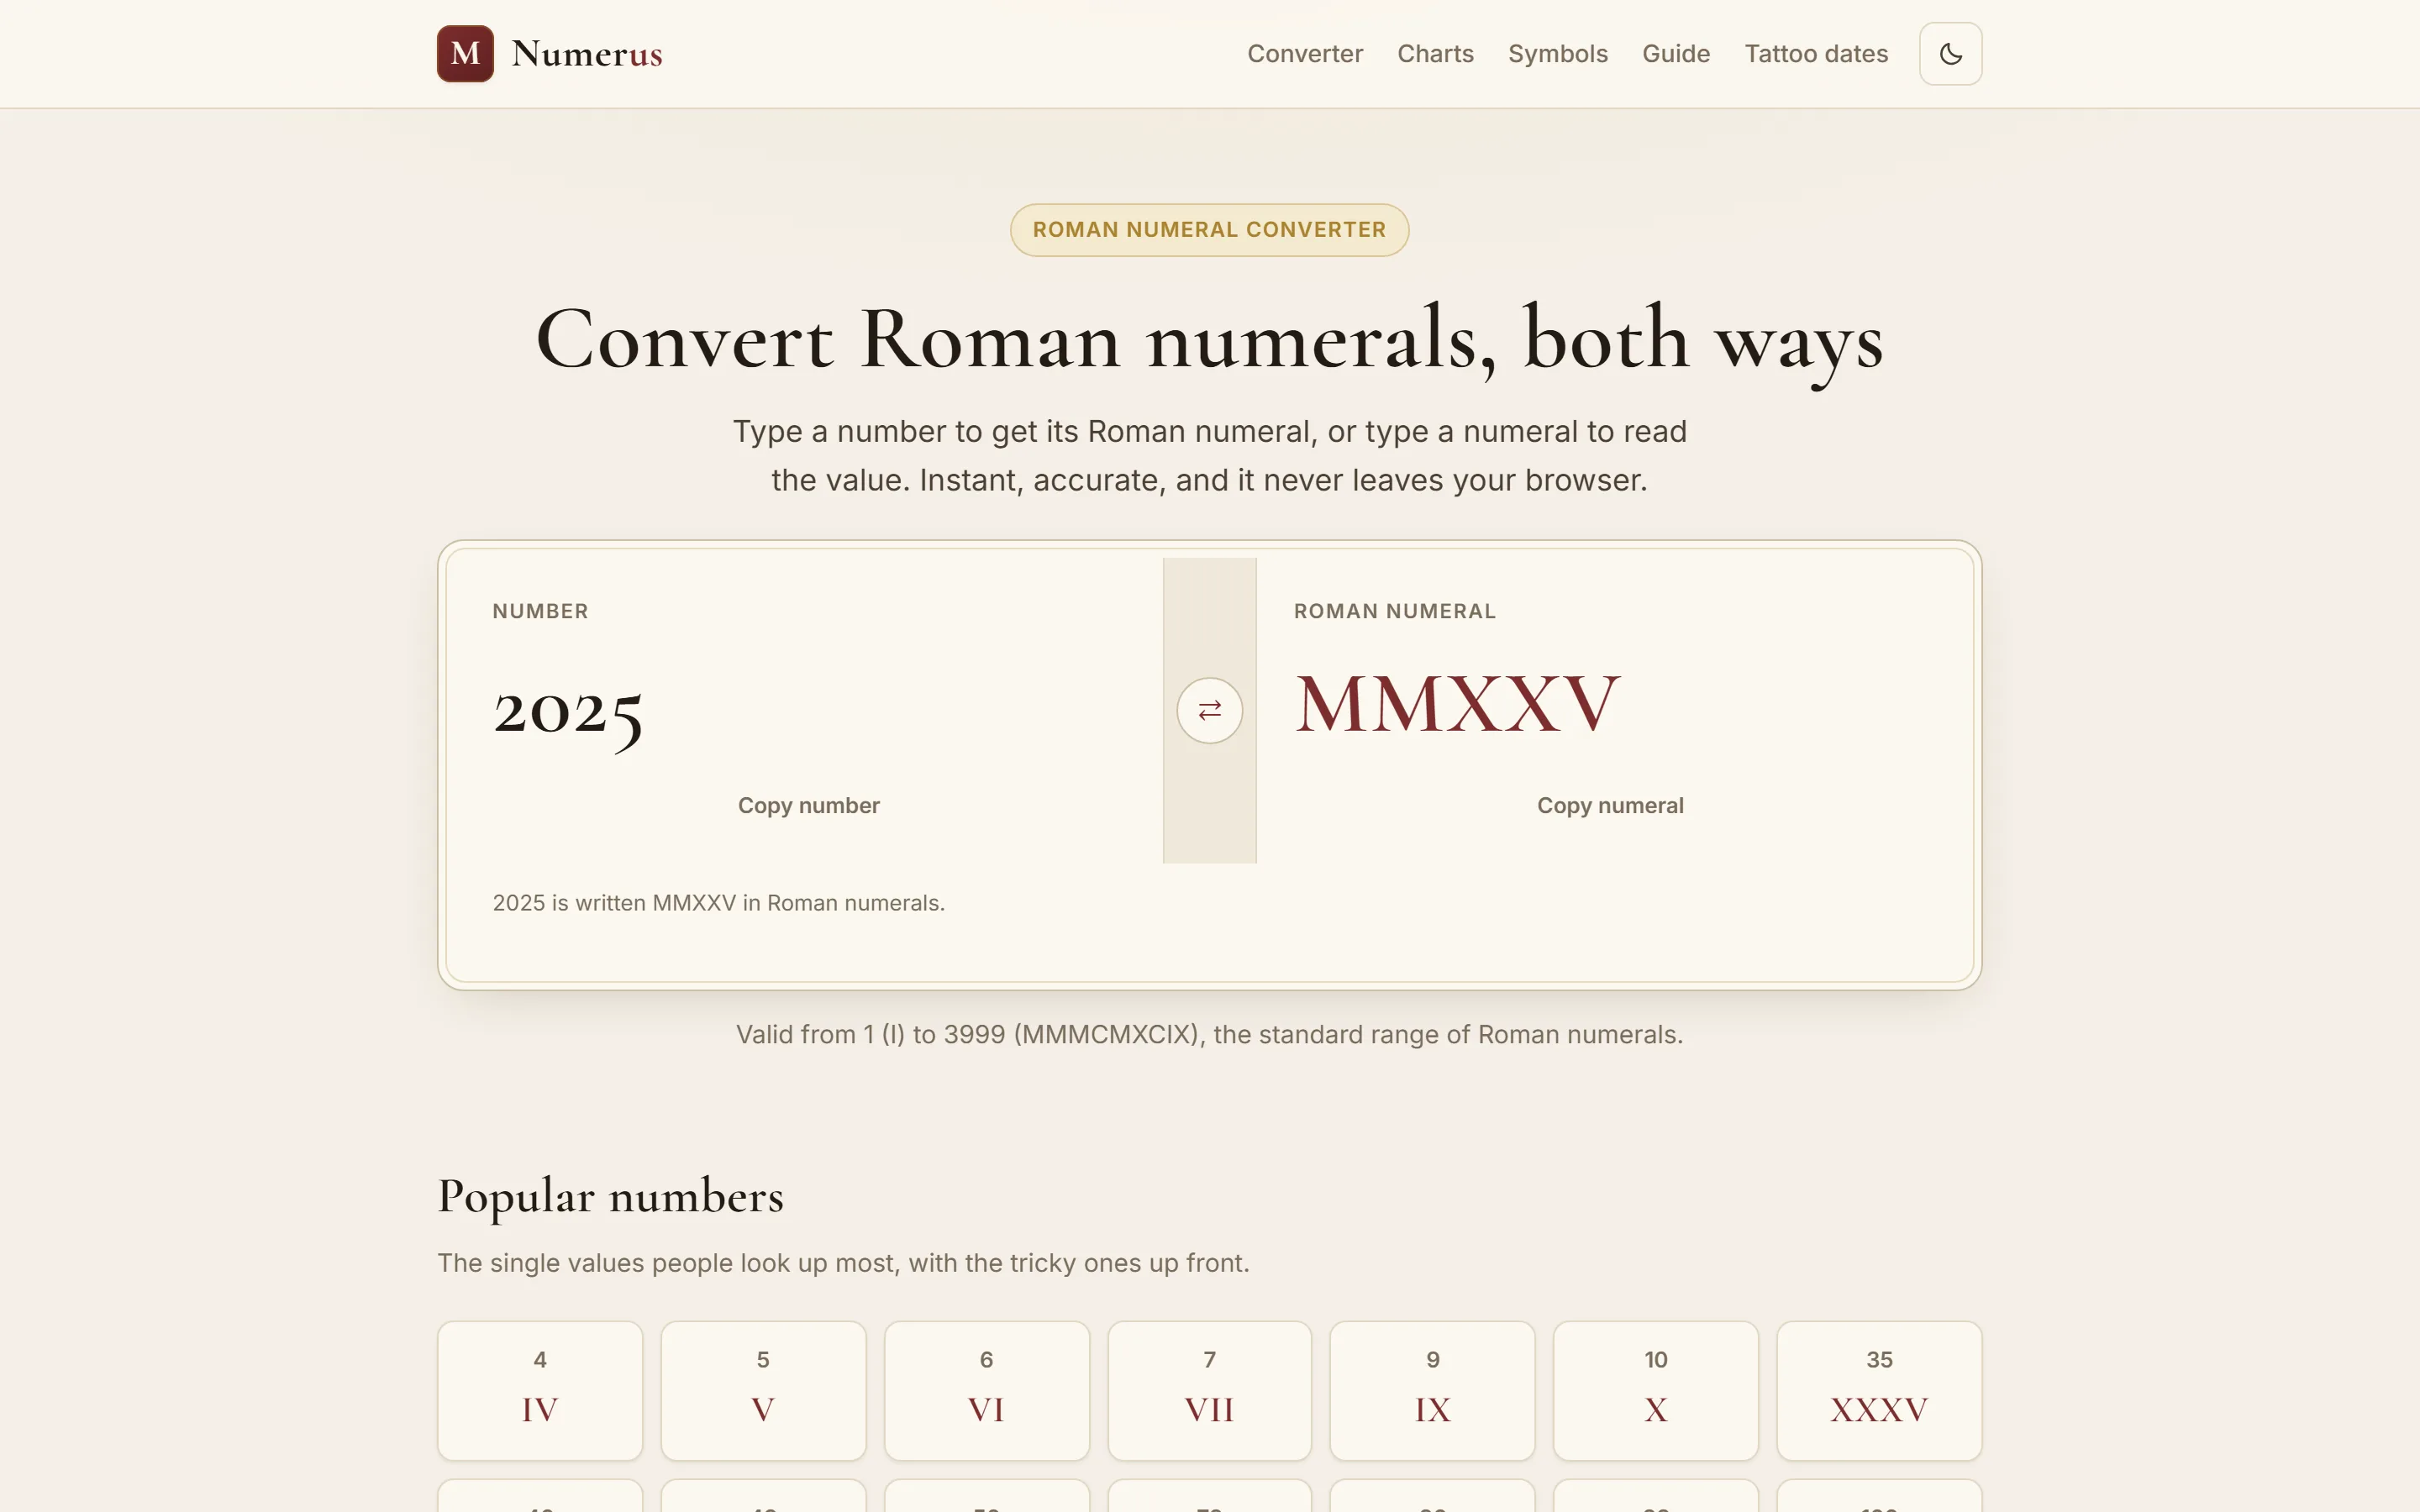The width and height of the screenshot is (2420, 1512).
Task: Open the Tattoo dates page
Action: pyautogui.click(x=1816, y=54)
